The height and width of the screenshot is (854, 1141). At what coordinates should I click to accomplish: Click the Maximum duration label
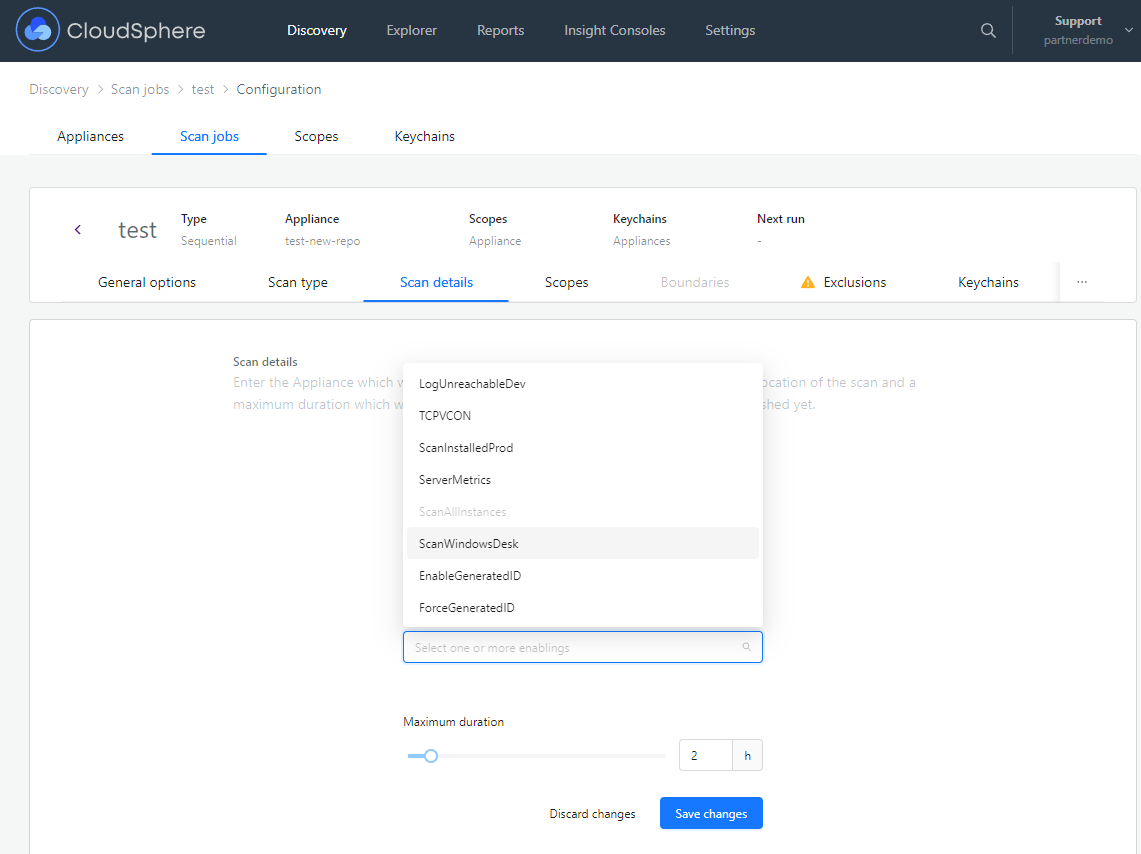[x=453, y=722]
